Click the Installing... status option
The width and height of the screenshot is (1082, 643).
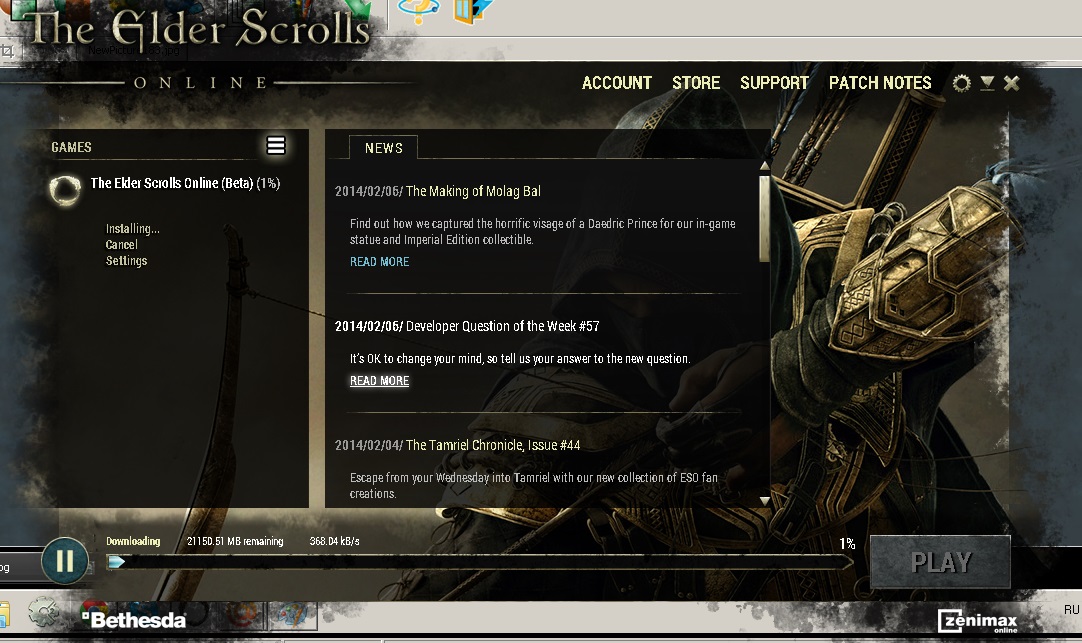(132, 228)
